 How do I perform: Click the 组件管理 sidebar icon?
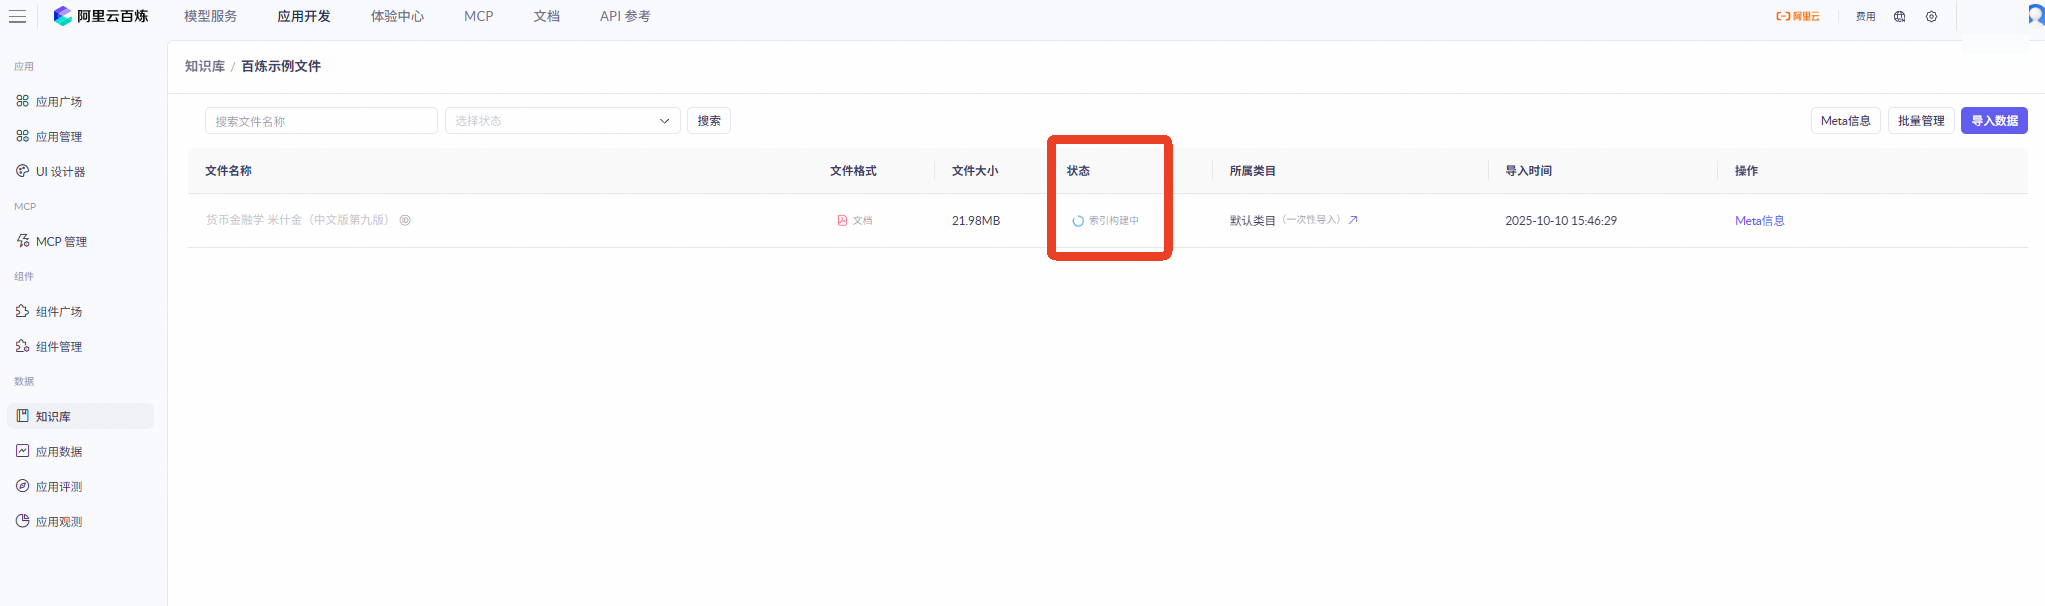click(22, 346)
